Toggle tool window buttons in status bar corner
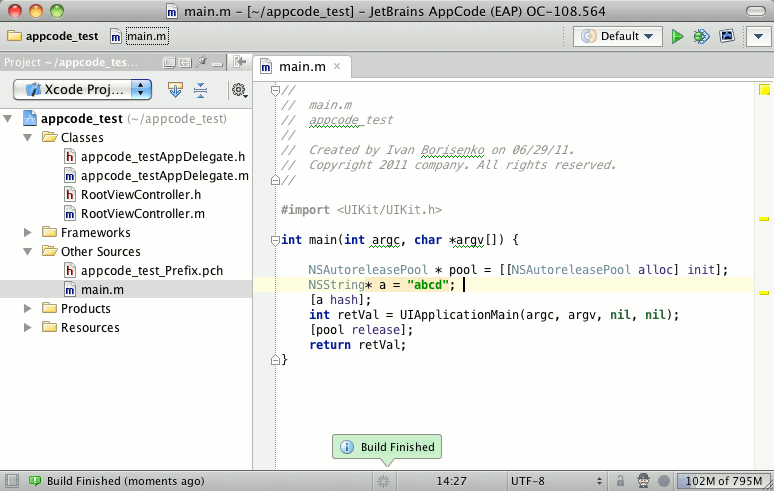 (11, 481)
